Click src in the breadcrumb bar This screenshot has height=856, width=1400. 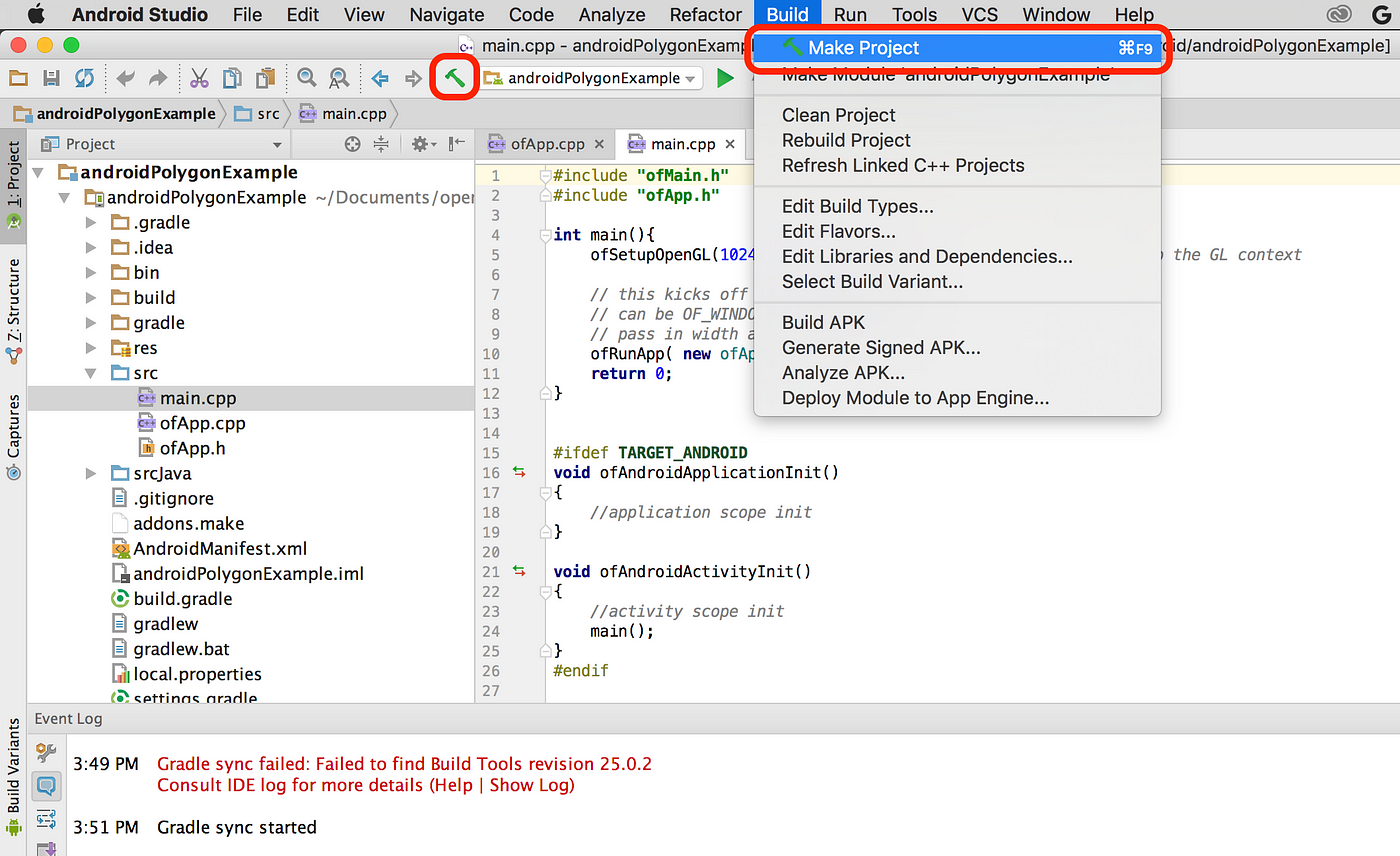[x=257, y=114]
